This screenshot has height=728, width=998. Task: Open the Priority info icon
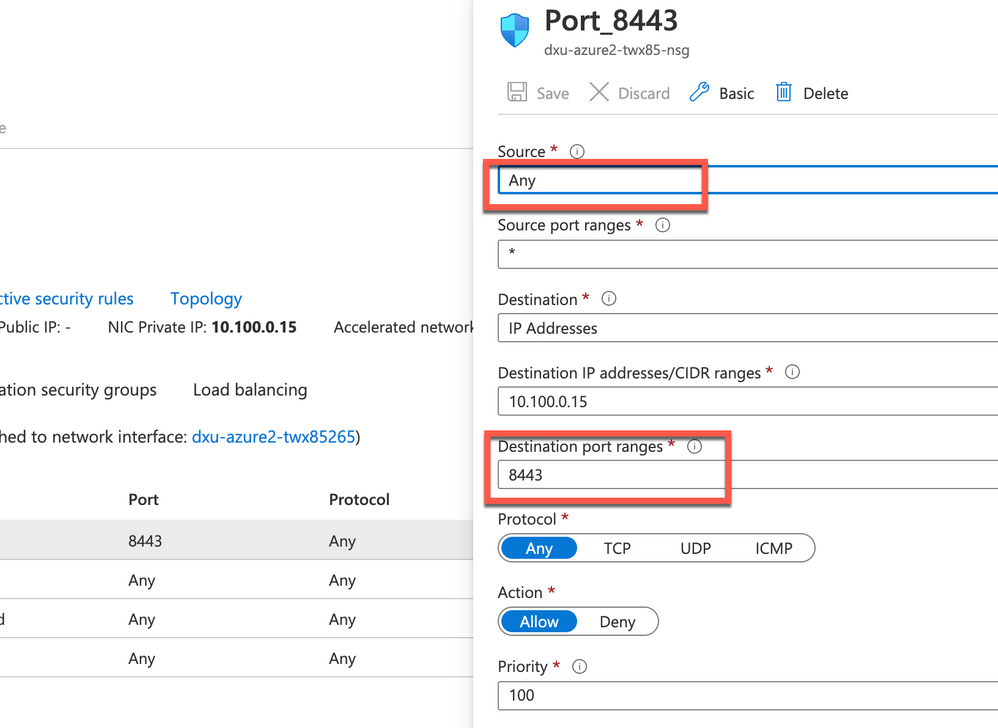[579, 667]
